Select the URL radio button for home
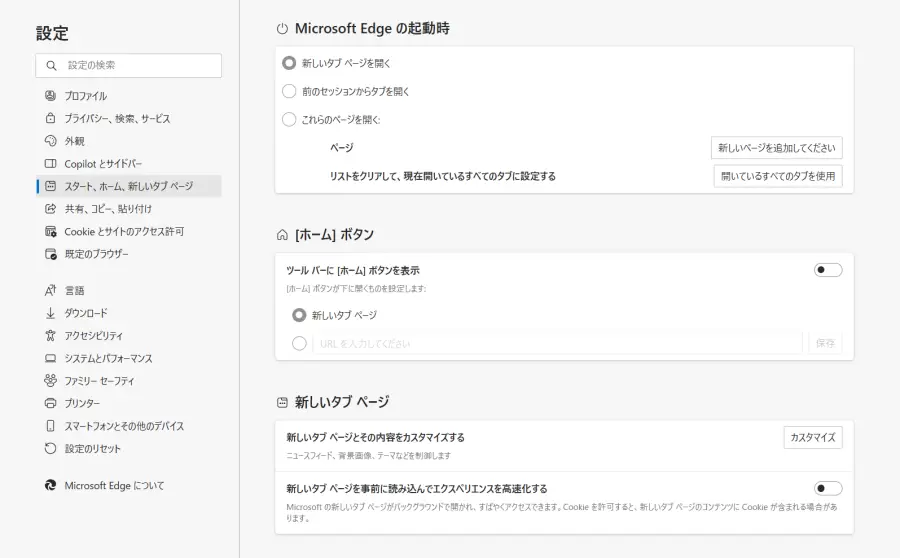900x558 pixels. (299, 343)
